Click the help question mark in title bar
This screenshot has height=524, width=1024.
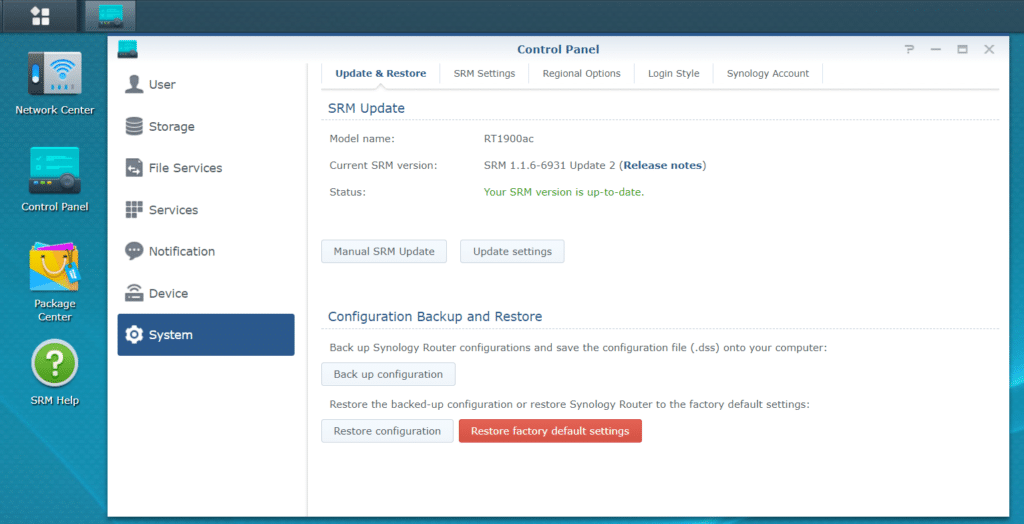pos(909,50)
